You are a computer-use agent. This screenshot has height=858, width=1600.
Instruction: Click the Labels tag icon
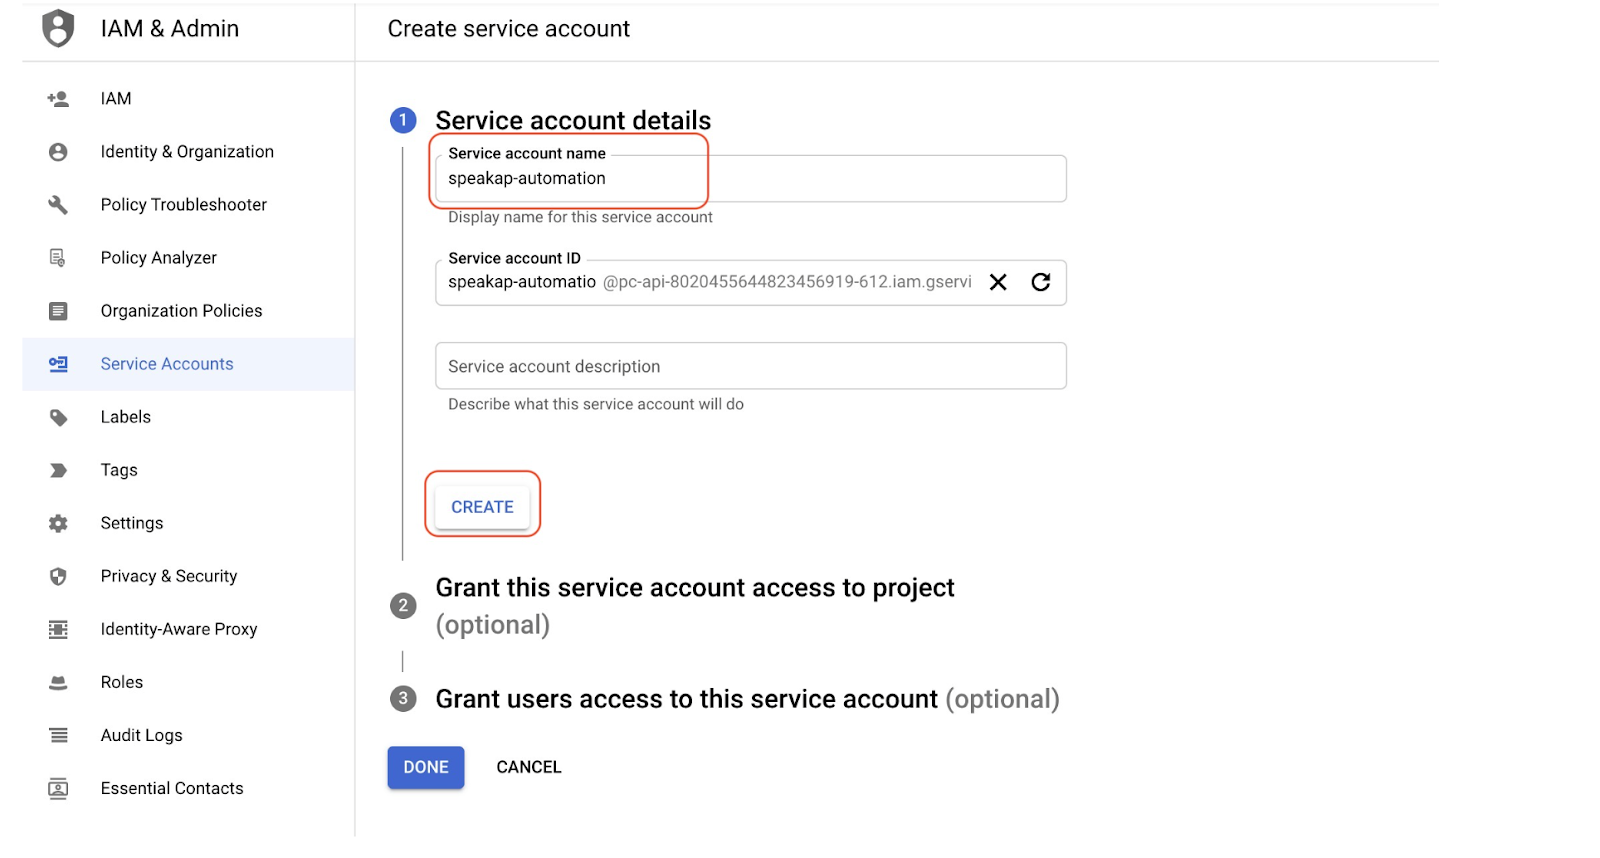click(x=58, y=417)
